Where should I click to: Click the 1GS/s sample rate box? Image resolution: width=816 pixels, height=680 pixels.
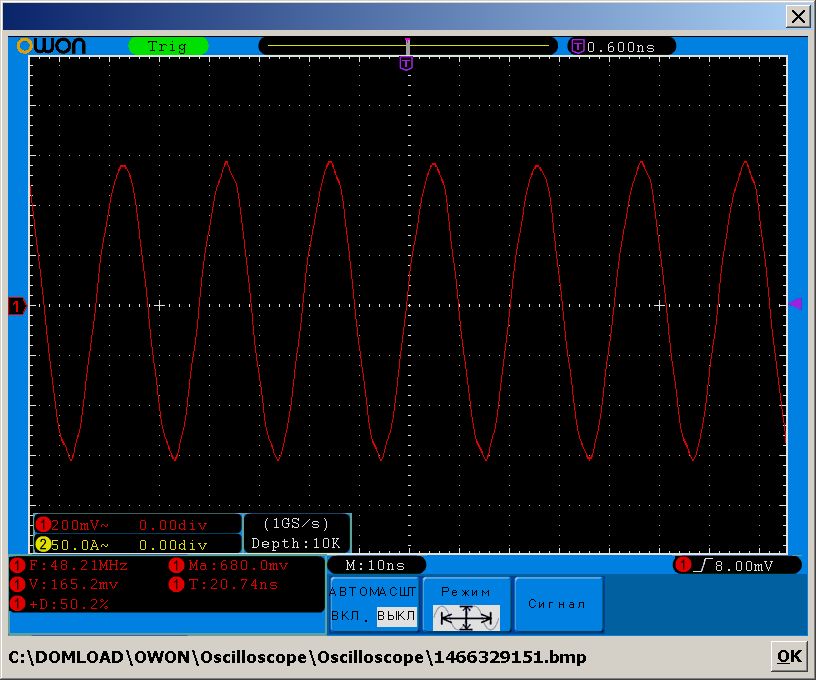click(296, 524)
